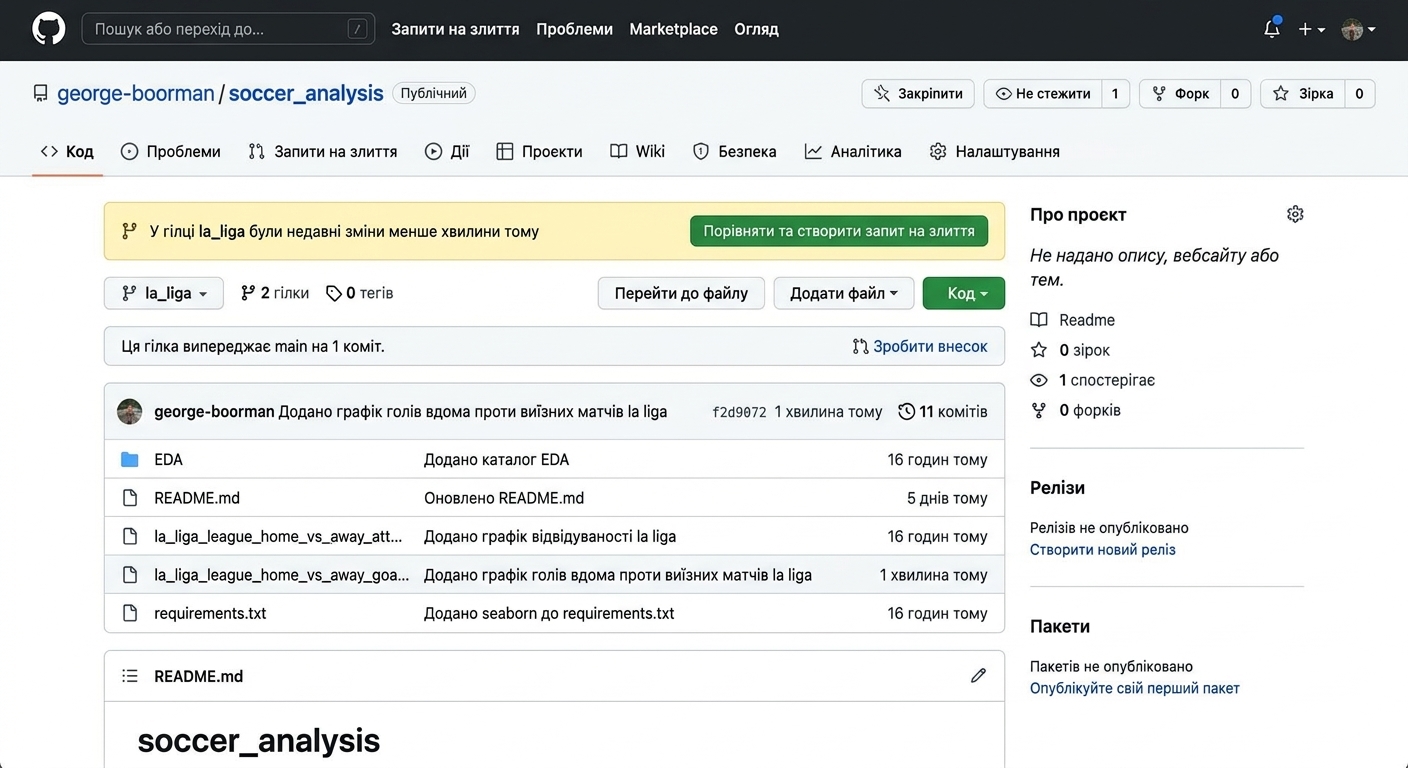
Task: Open the george-boorman owner link
Action: (x=136, y=93)
